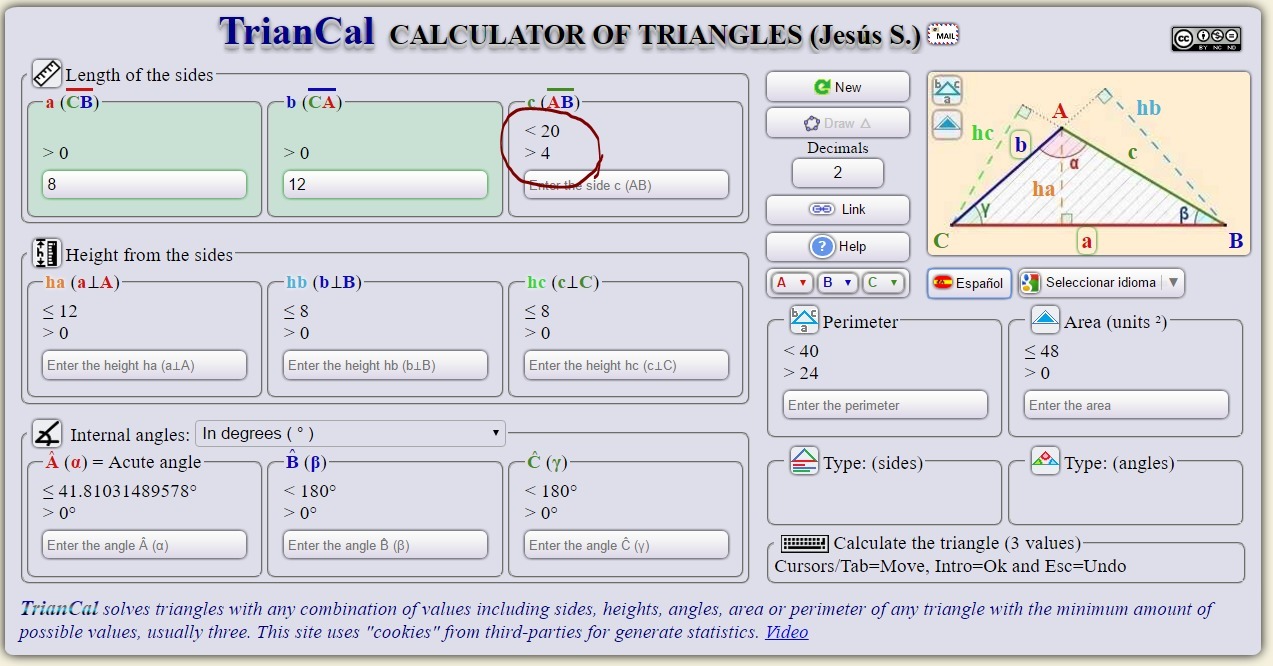Click the Draw triangle button
This screenshot has width=1273, height=666.
[838, 123]
